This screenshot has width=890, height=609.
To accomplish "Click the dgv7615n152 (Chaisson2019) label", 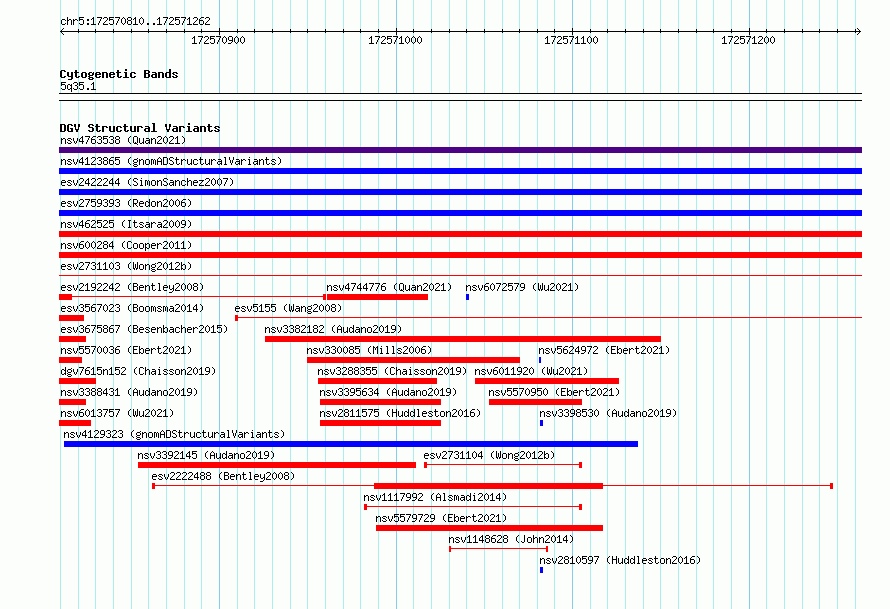I will [138, 371].
